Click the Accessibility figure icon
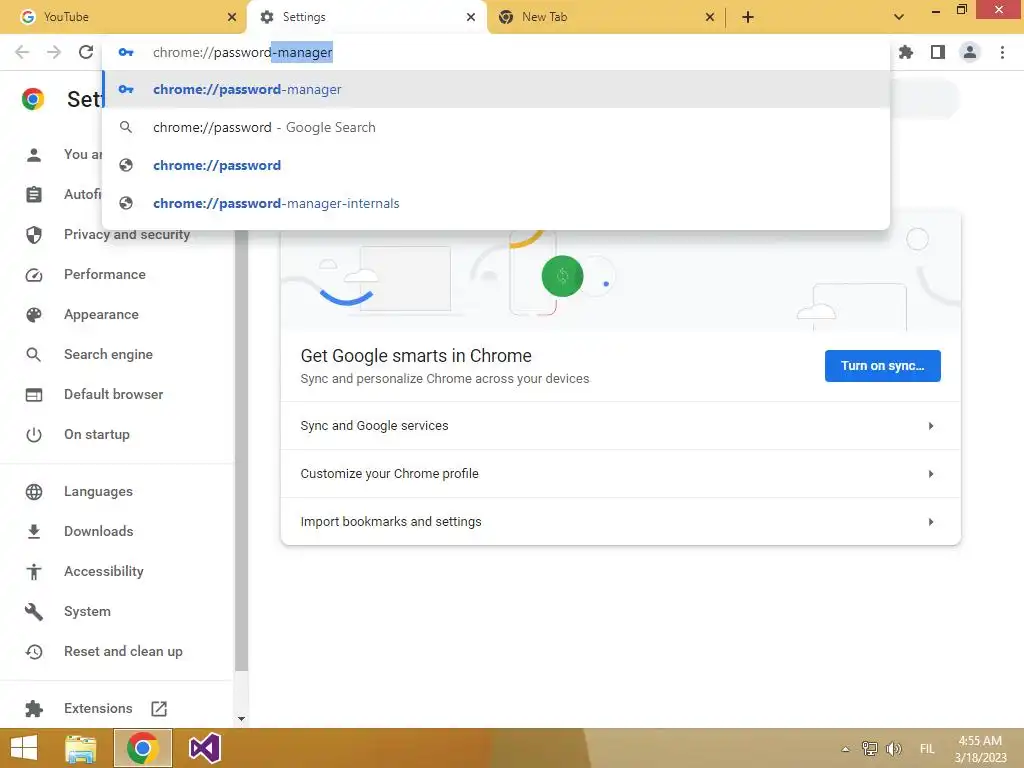 (x=34, y=571)
